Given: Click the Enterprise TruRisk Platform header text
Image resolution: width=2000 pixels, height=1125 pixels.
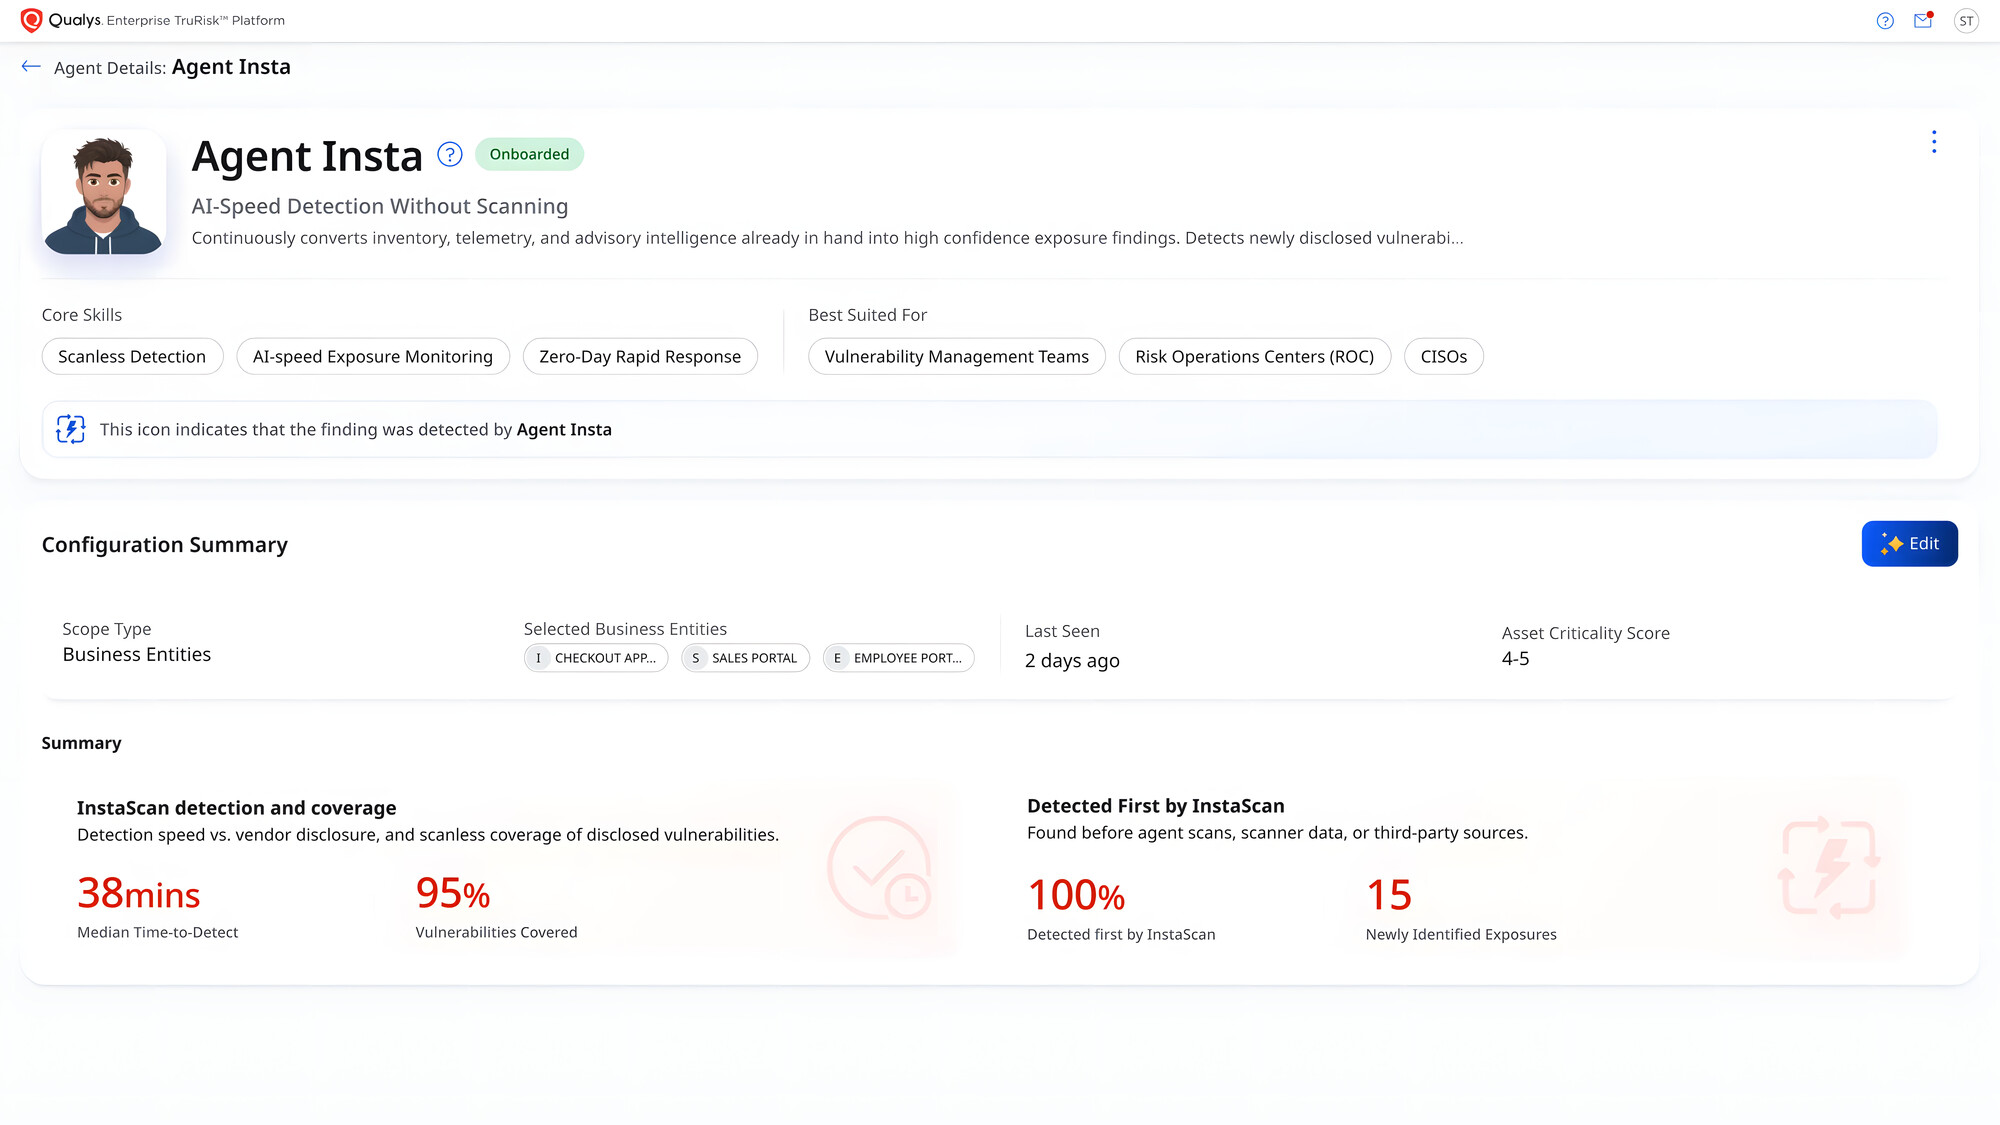Looking at the screenshot, I should (196, 21).
